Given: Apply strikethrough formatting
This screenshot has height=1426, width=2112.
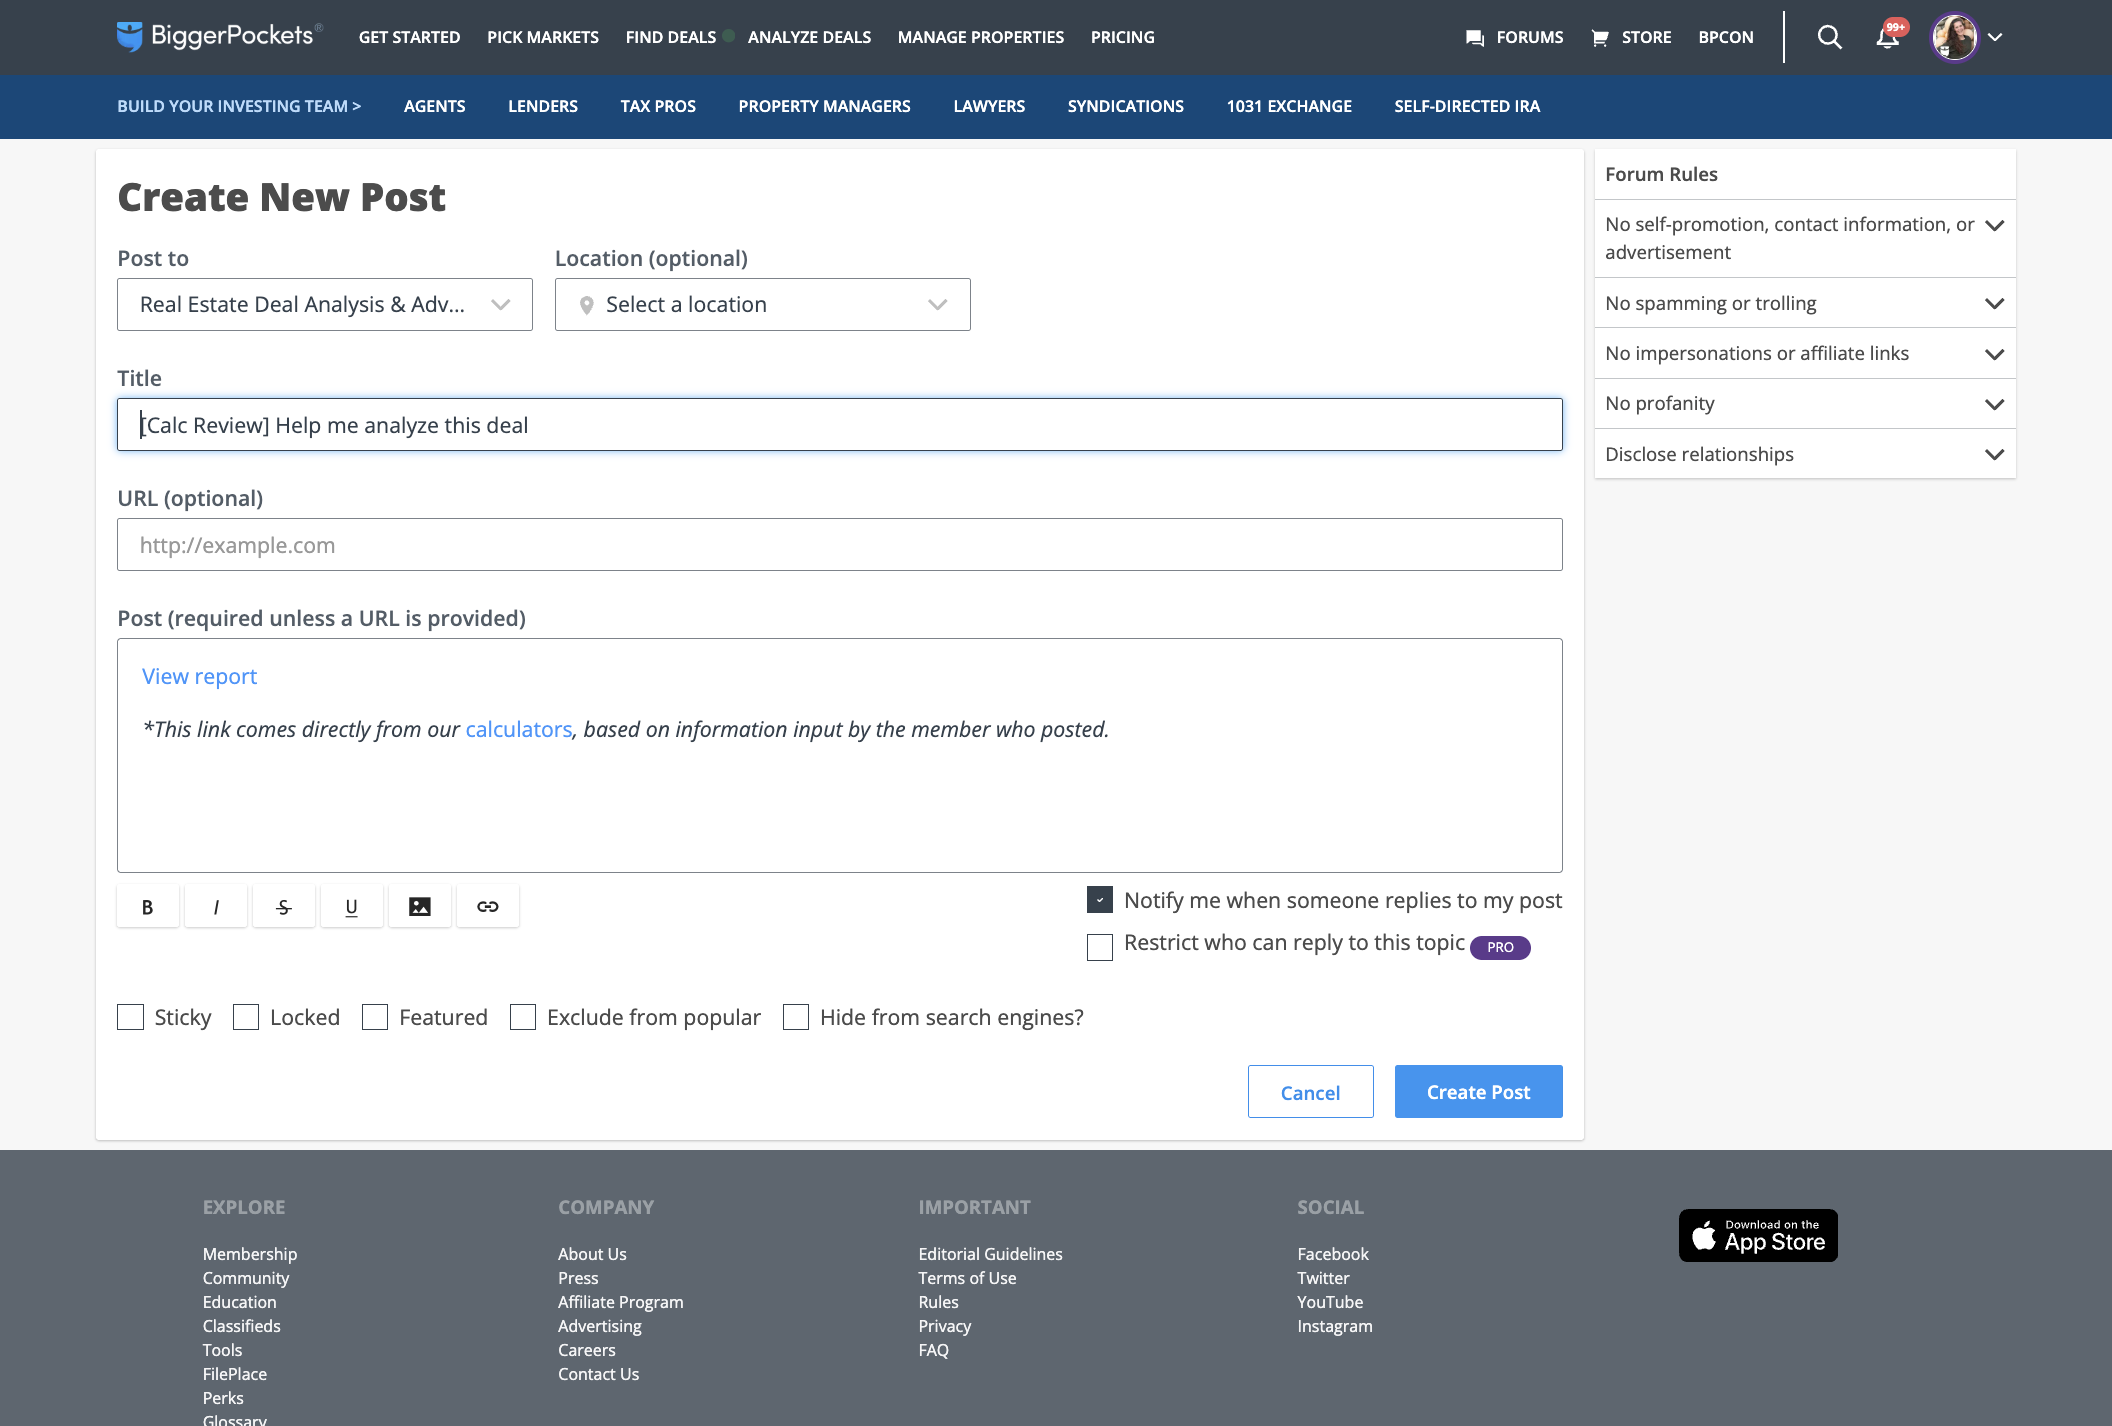Looking at the screenshot, I should (x=284, y=906).
